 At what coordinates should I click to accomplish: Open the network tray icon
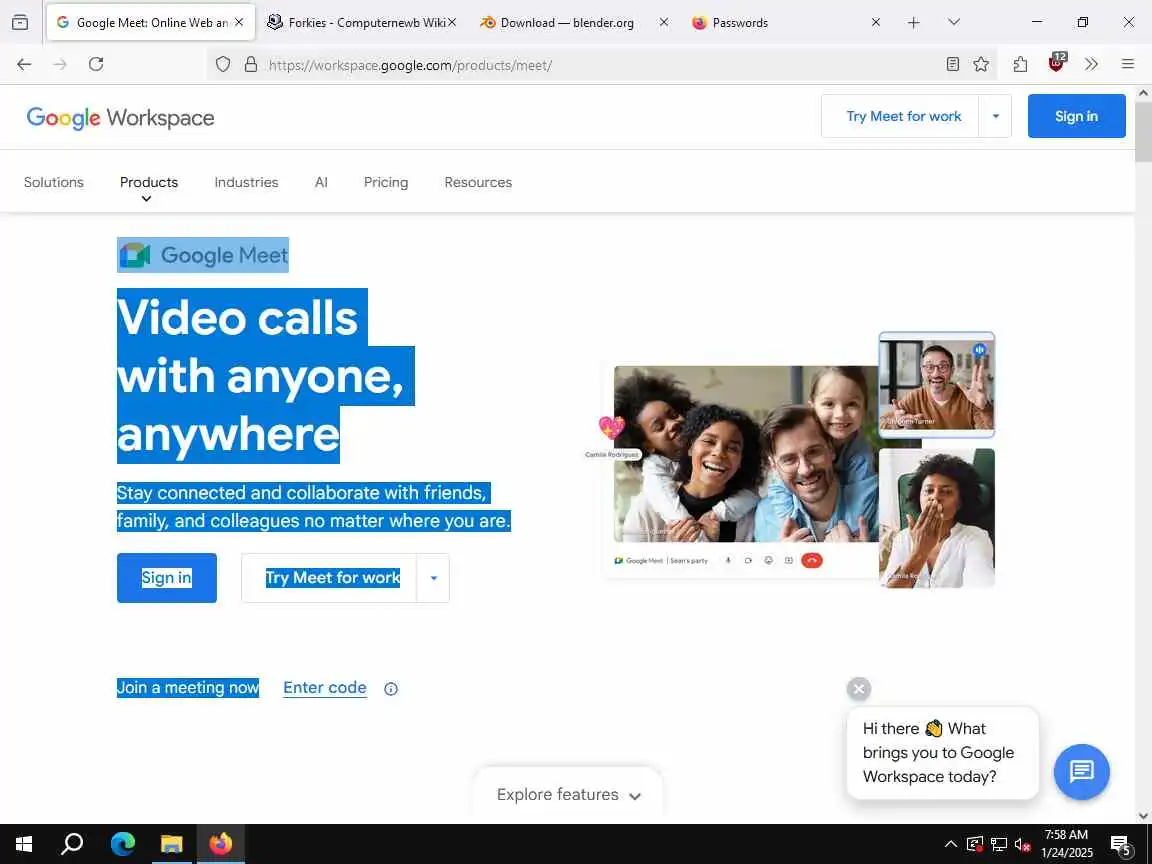(x=998, y=844)
